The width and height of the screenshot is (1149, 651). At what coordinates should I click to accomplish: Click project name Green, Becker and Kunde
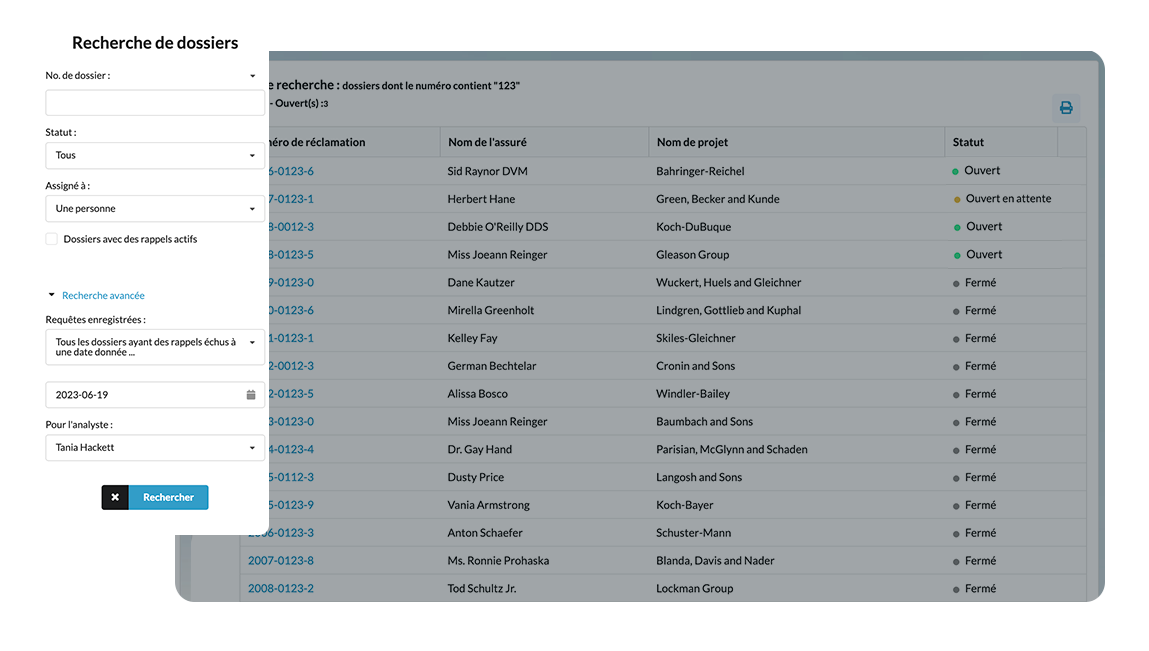tap(717, 199)
